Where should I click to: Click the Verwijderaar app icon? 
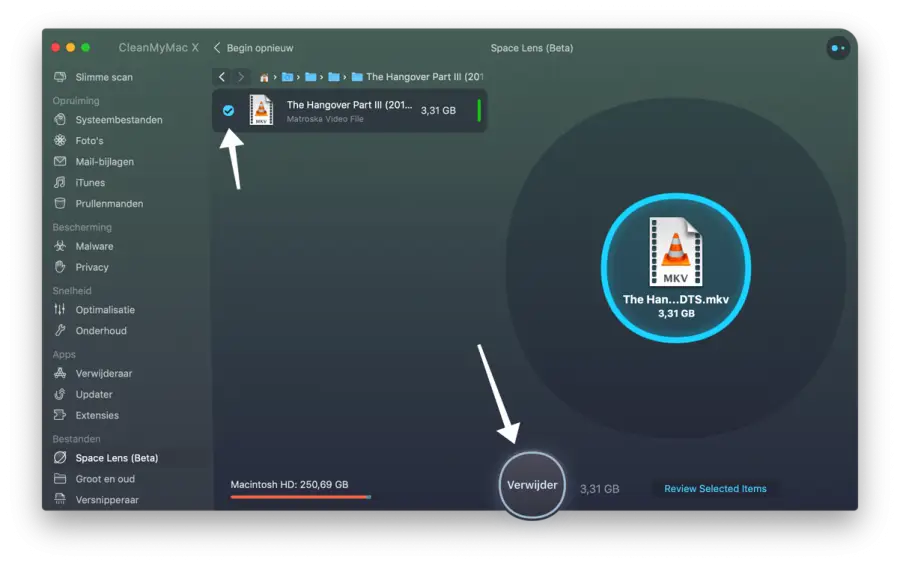point(60,373)
